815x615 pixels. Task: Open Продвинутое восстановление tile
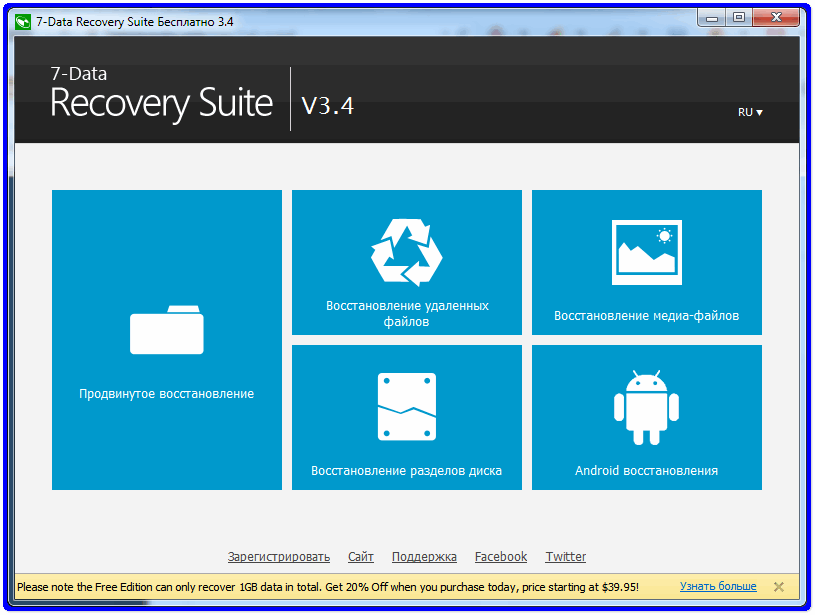(x=166, y=394)
